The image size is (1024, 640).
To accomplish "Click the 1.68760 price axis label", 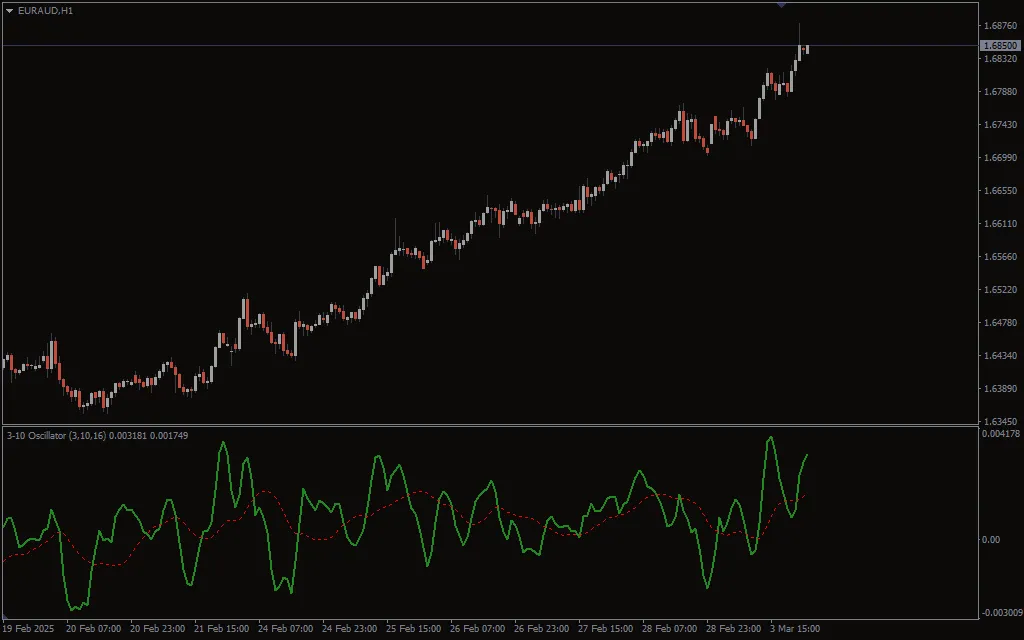I will coord(1000,26).
